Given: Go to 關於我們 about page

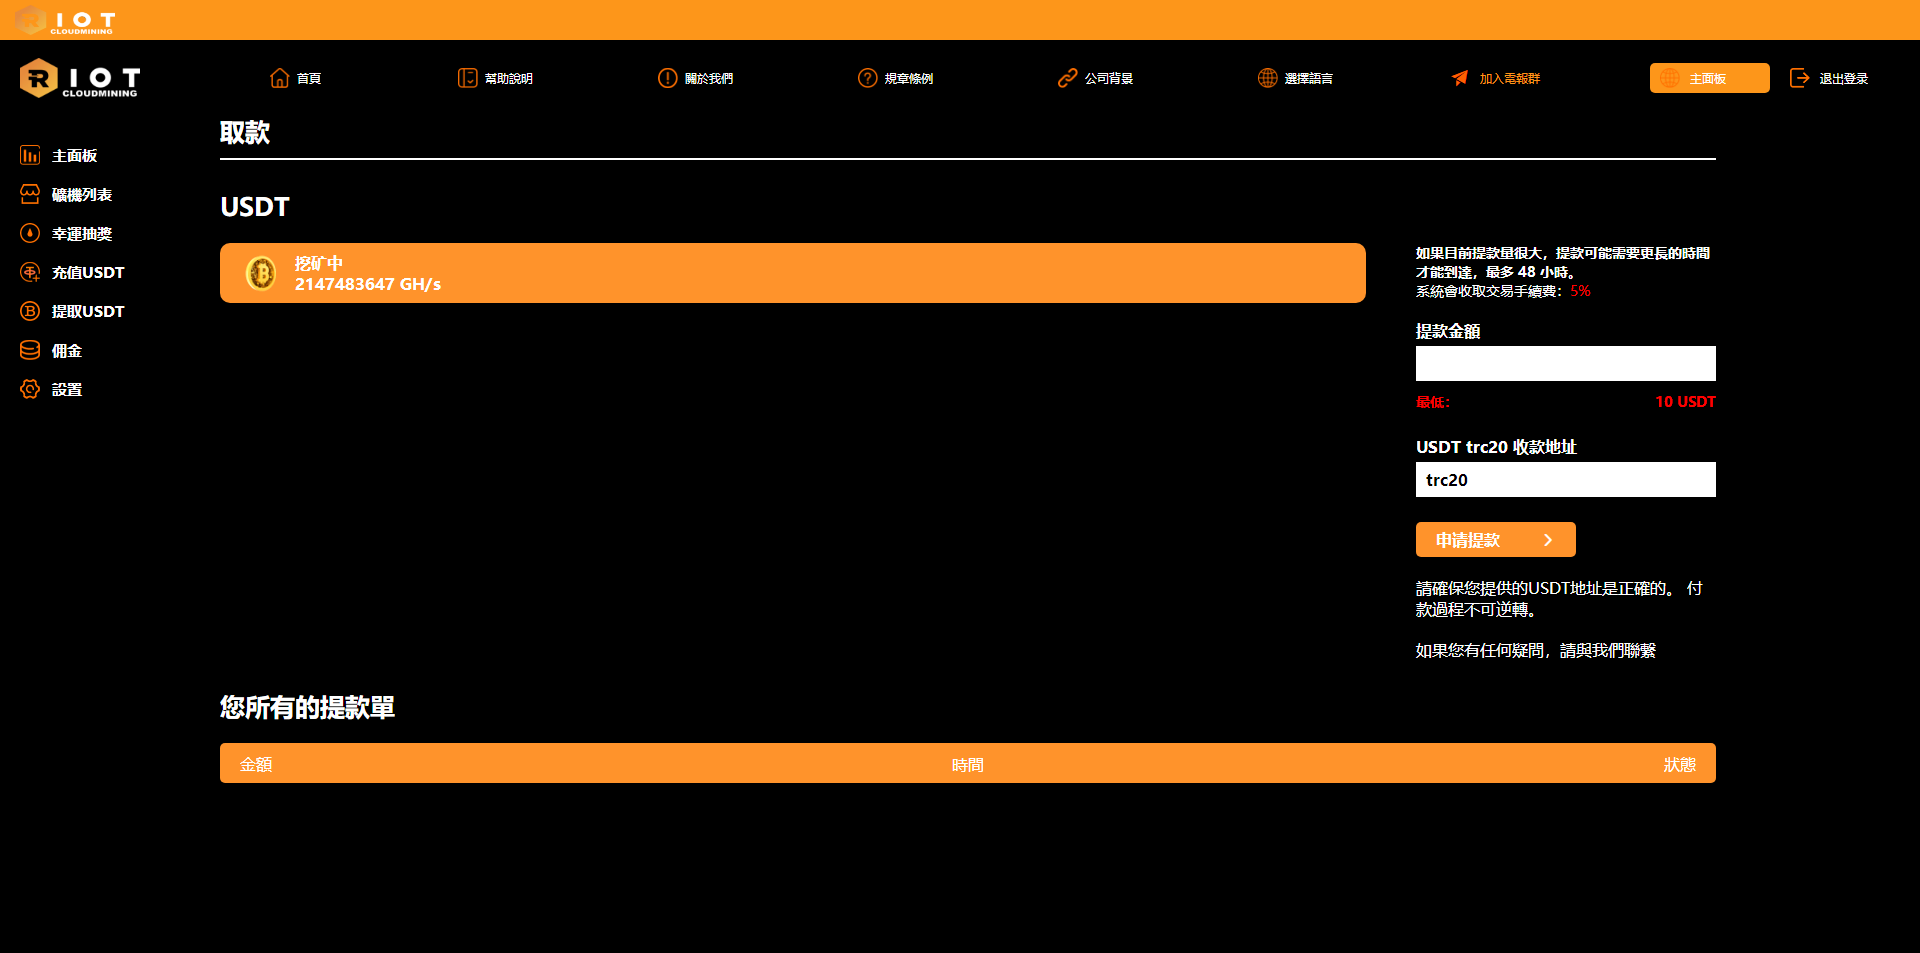Looking at the screenshot, I should [x=709, y=79].
